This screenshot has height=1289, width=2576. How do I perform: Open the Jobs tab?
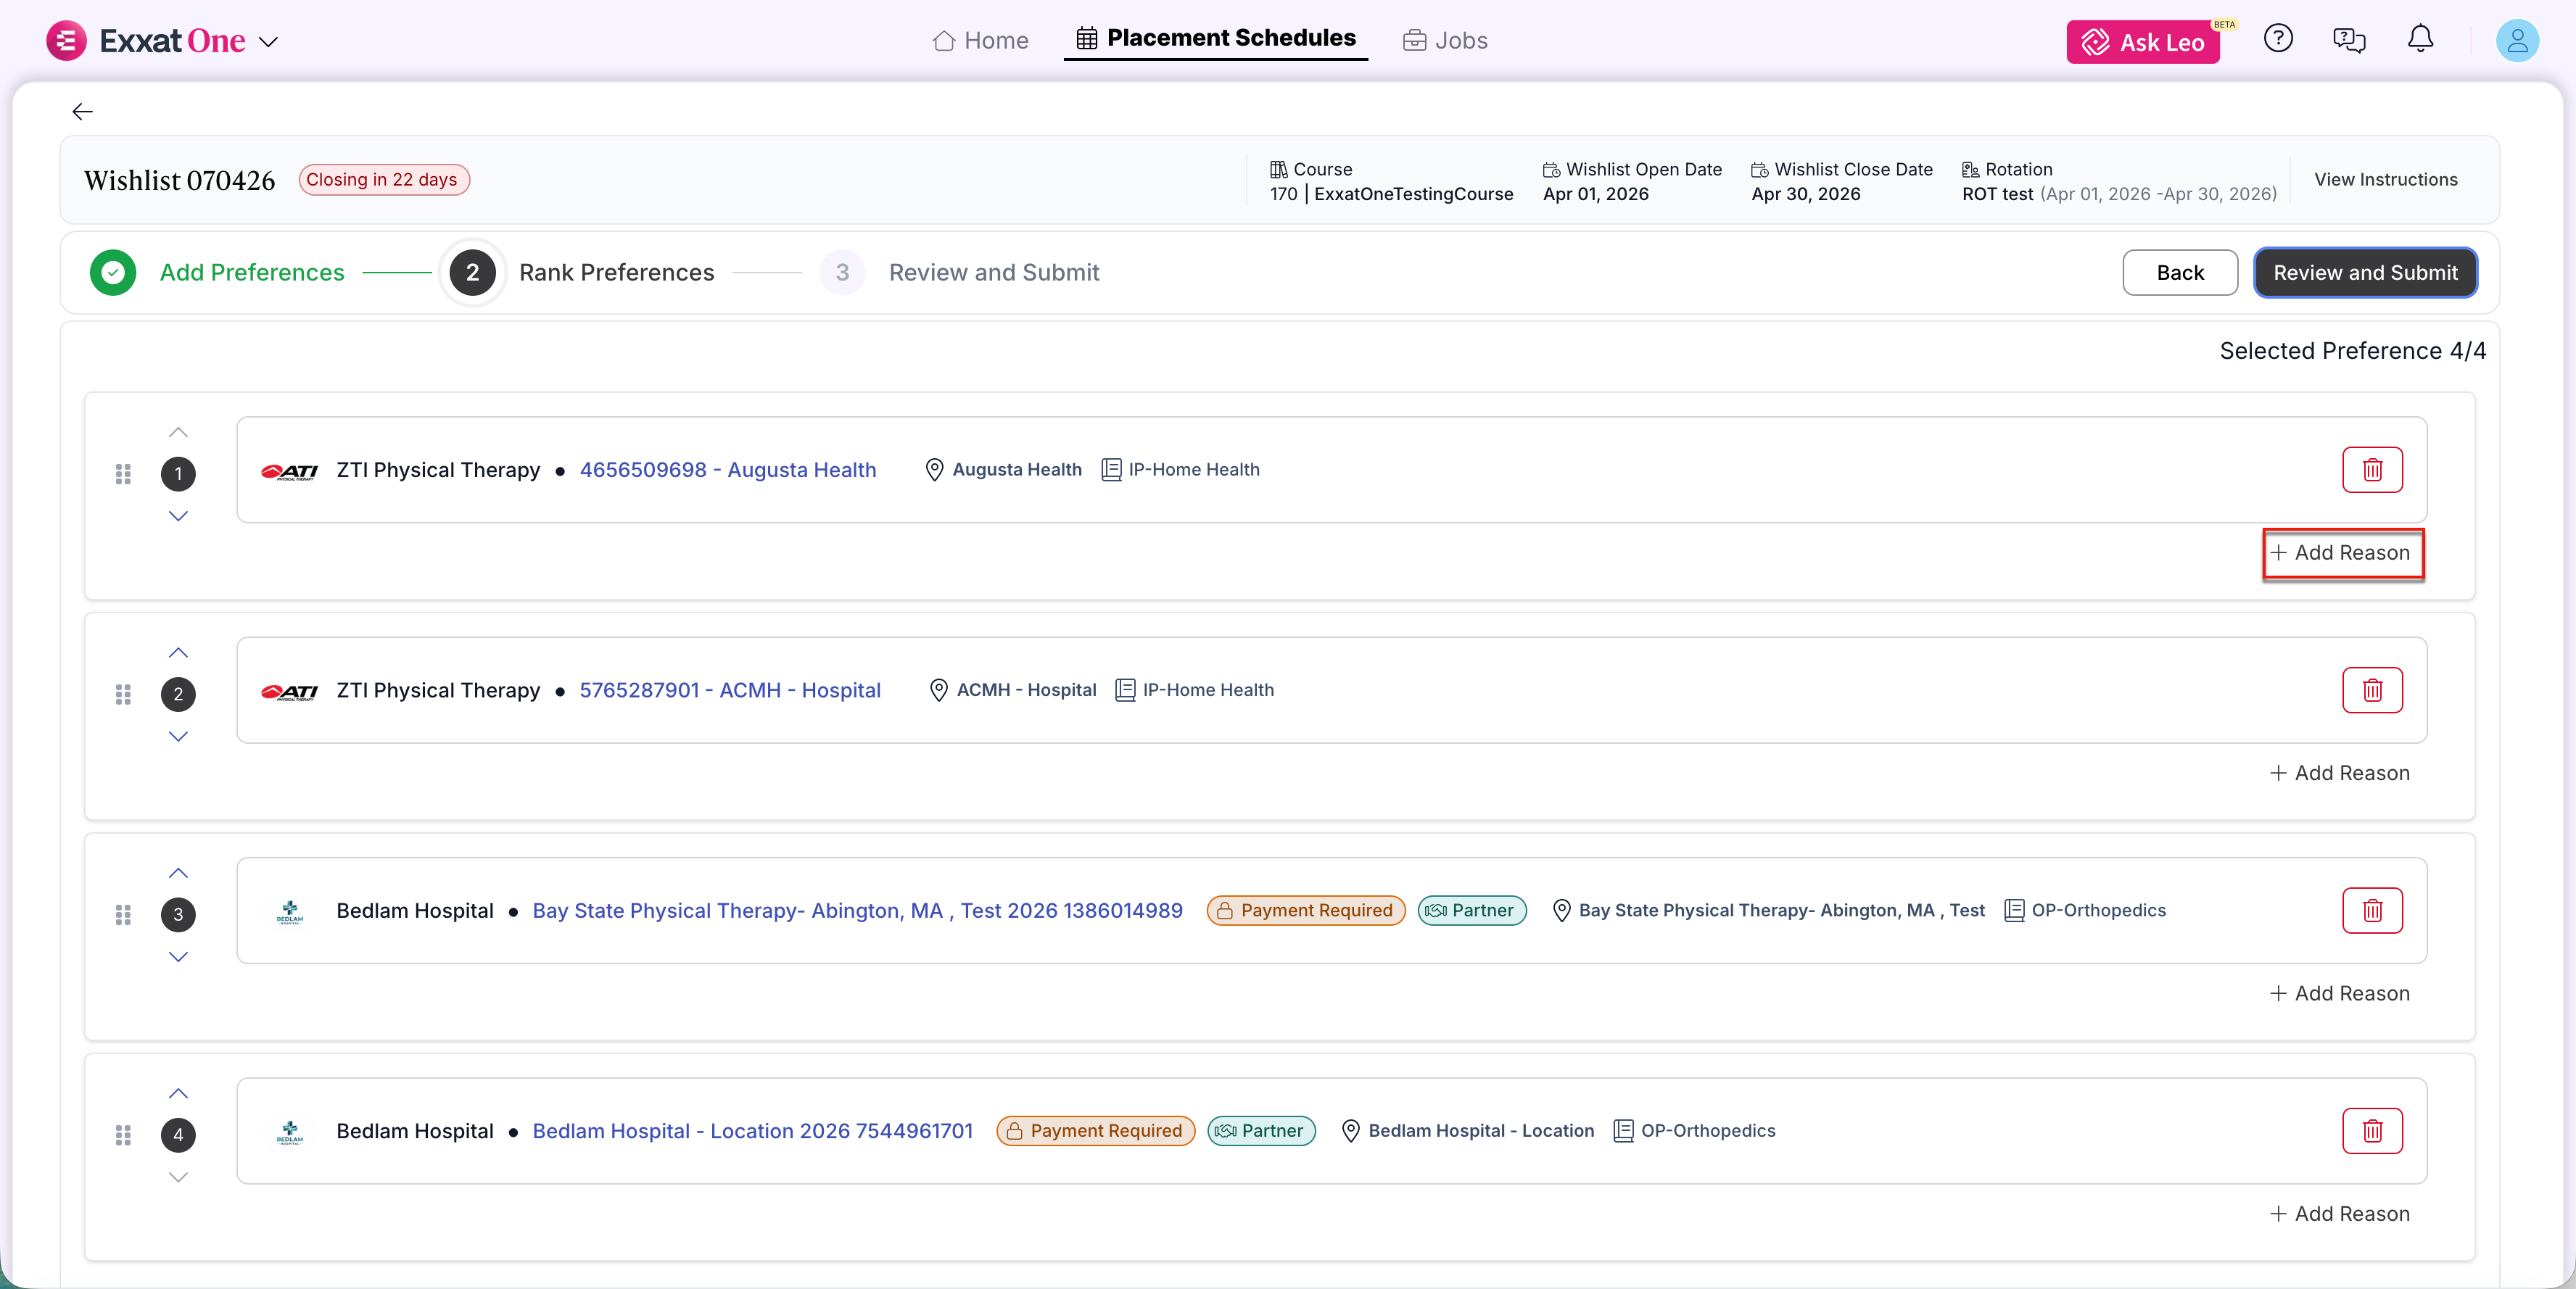(x=1445, y=40)
